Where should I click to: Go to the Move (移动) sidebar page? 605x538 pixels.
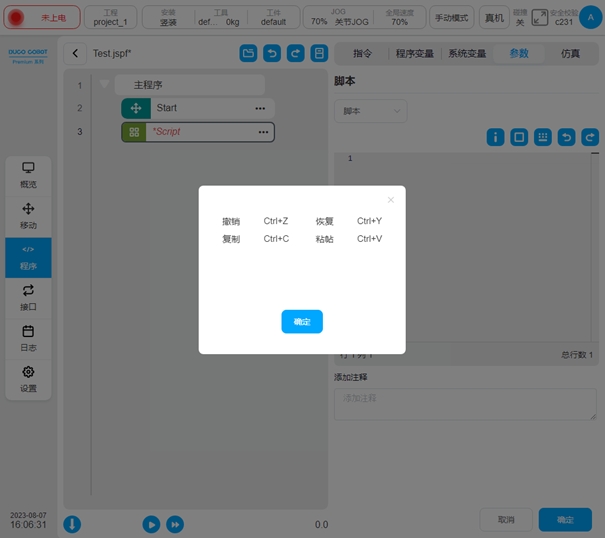coord(28,215)
